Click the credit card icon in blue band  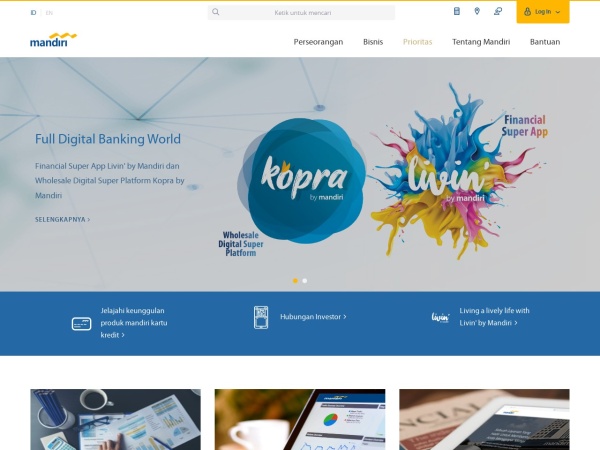click(82, 324)
